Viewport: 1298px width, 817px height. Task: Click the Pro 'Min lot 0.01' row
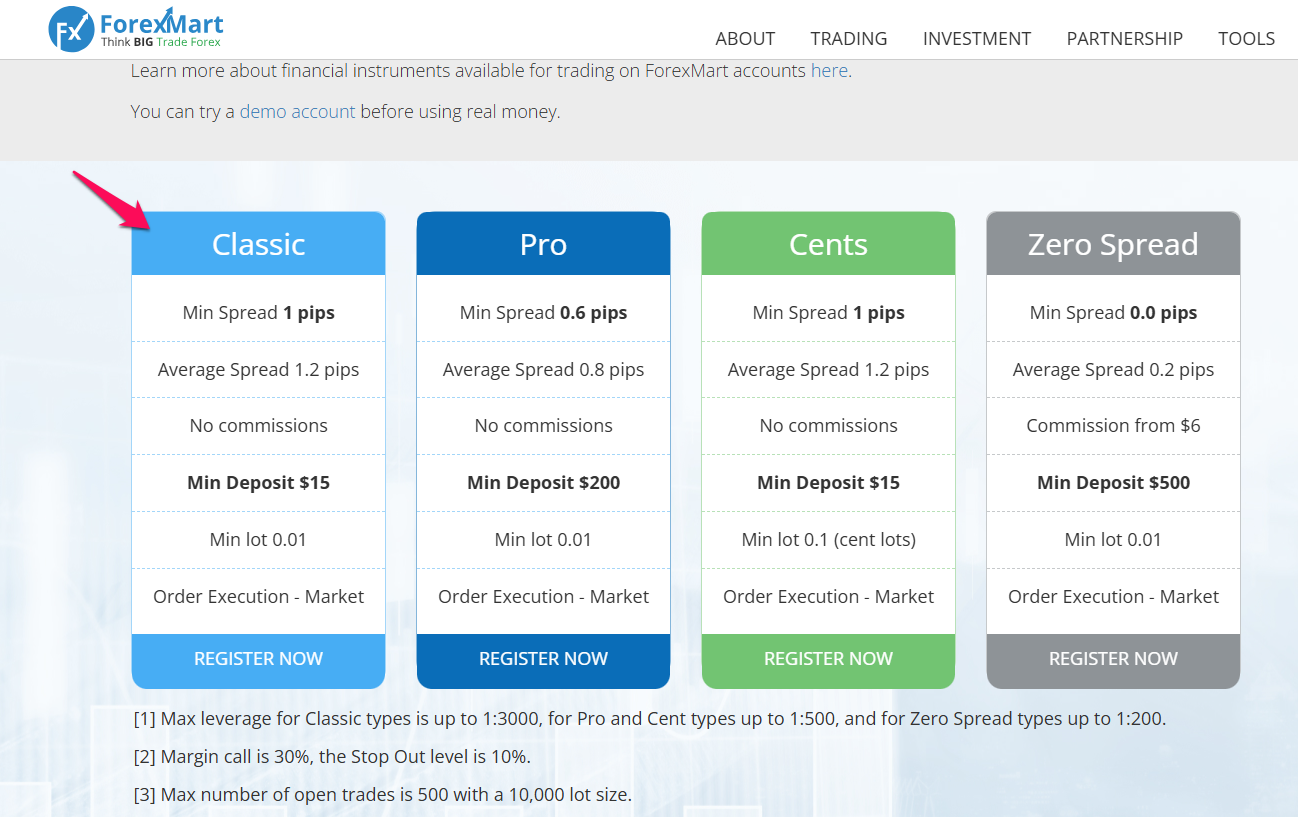pyautogui.click(x=543, y=540)
